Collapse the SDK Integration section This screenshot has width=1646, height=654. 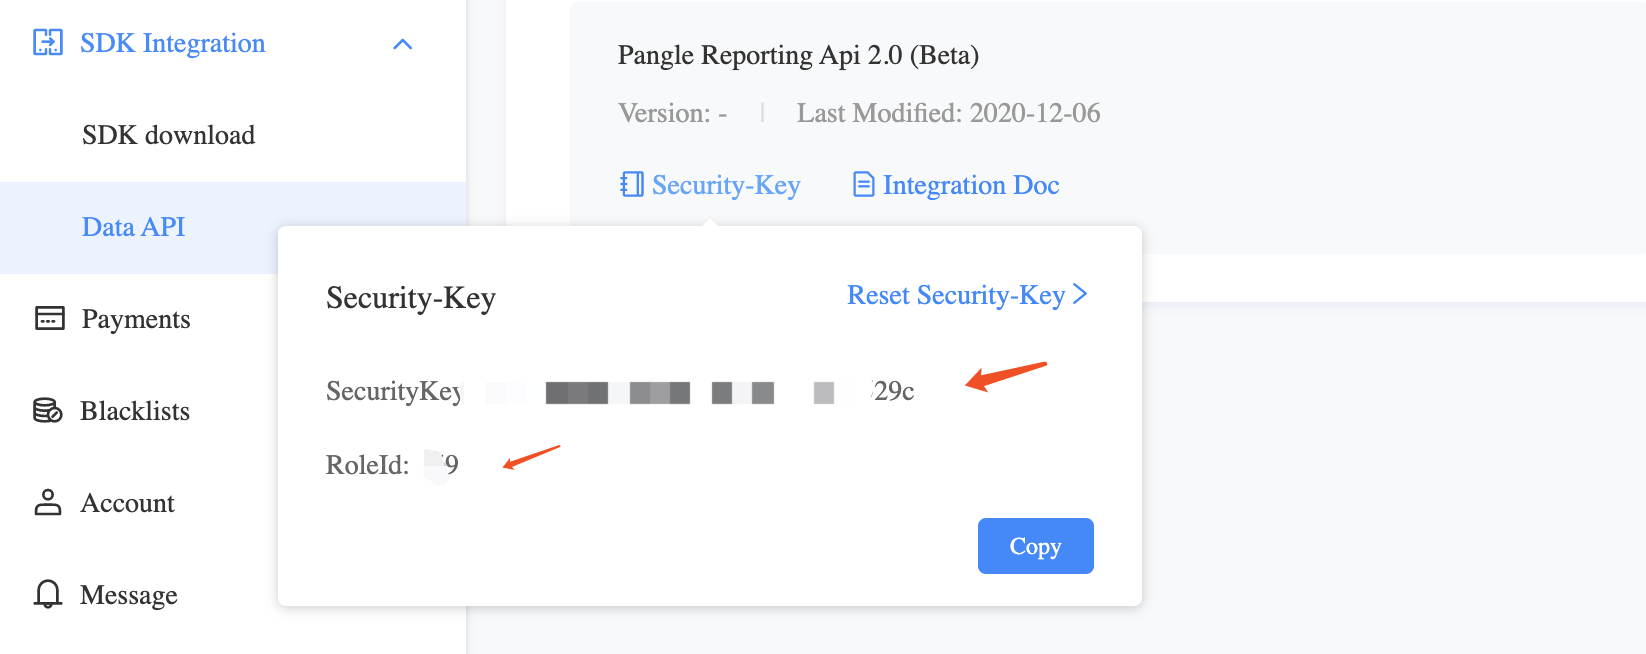pos(403,43)
